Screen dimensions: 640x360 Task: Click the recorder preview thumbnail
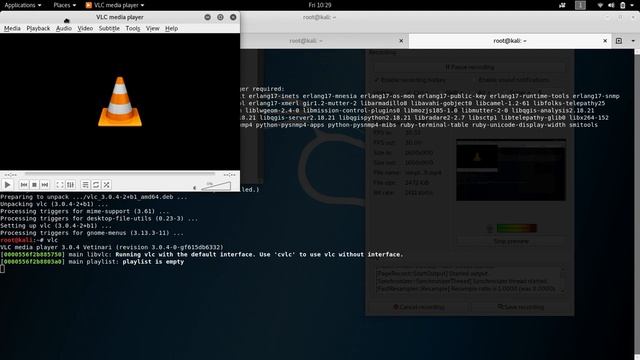coord(511,170)
